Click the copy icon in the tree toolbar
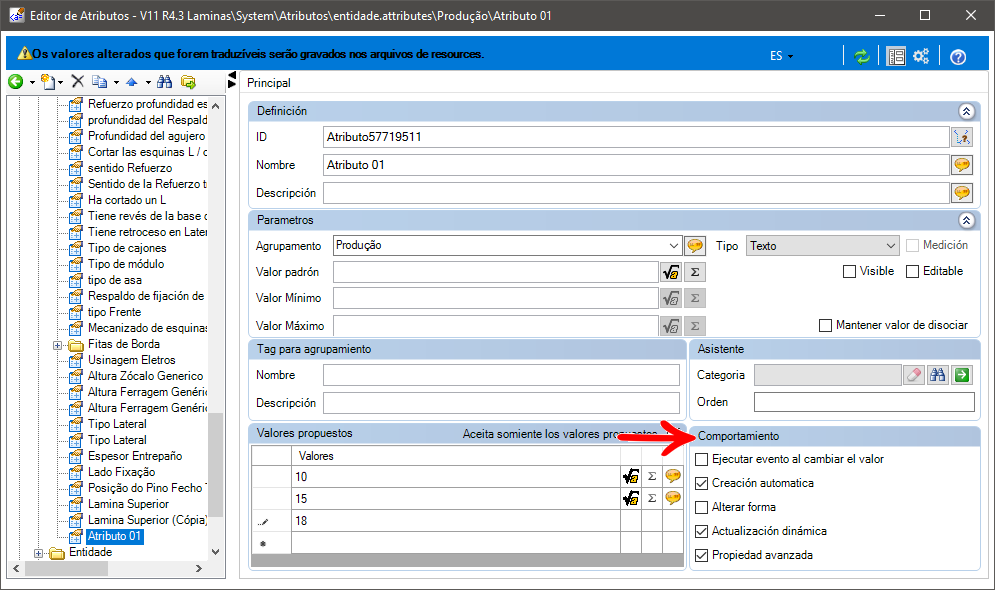This screenshot has width=995, height=590. [x=100, y=81]
